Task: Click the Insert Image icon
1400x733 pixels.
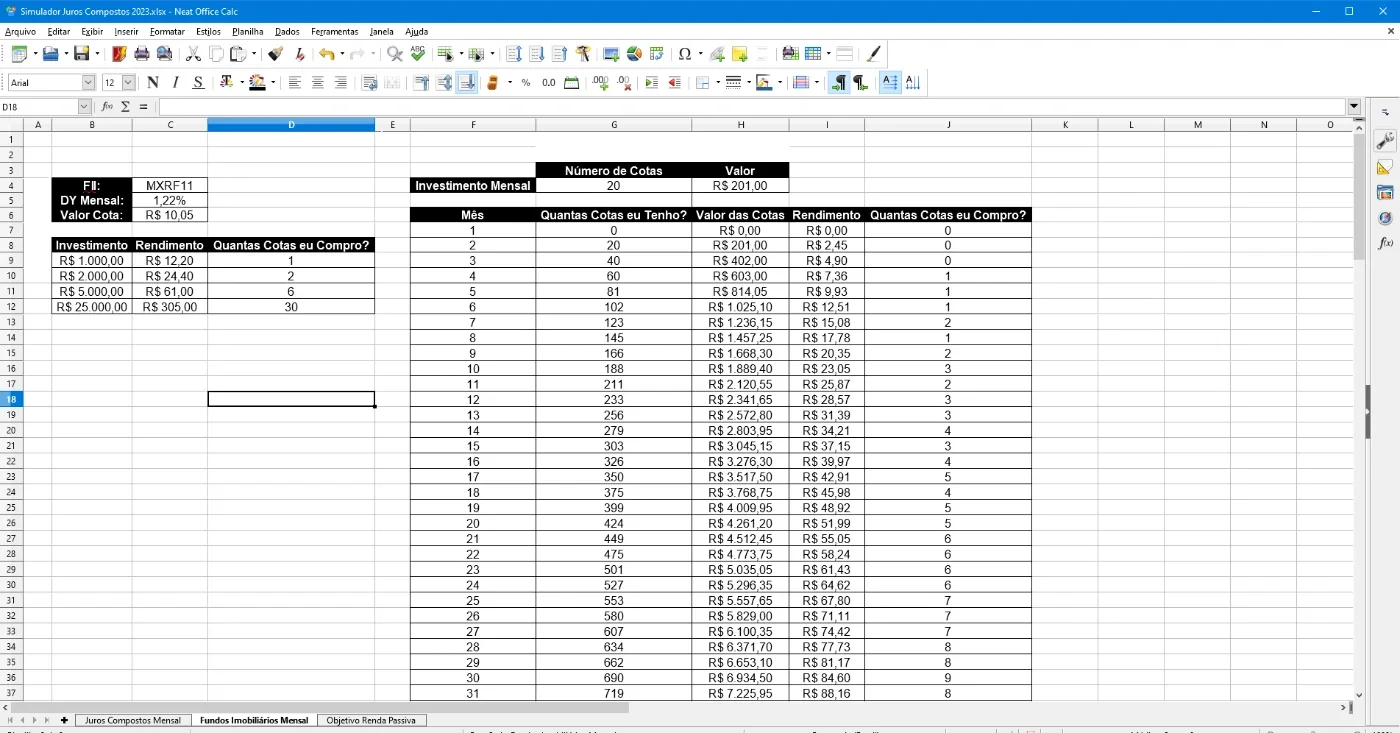Action: coord(611,54)
